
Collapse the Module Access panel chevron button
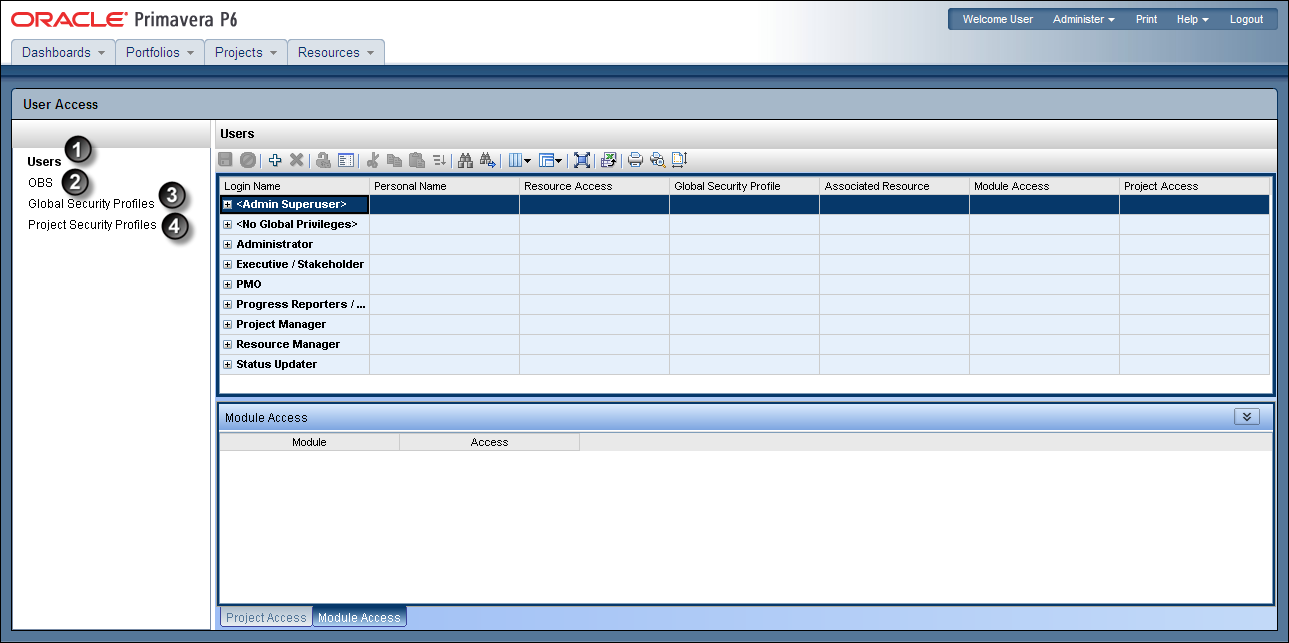tap(1247, 417)
